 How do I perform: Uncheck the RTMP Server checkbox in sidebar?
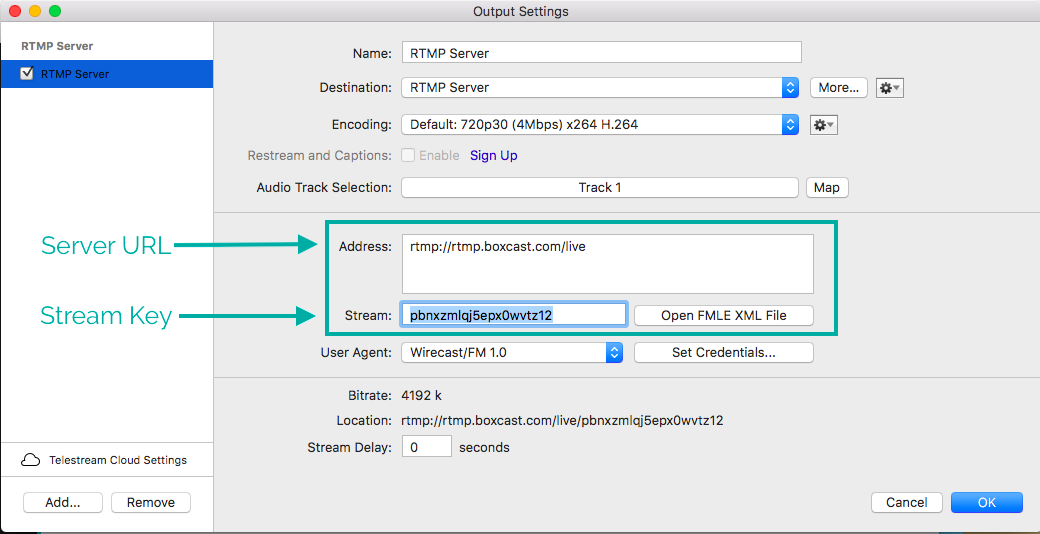pyautogui.click(x=27, y=74)
